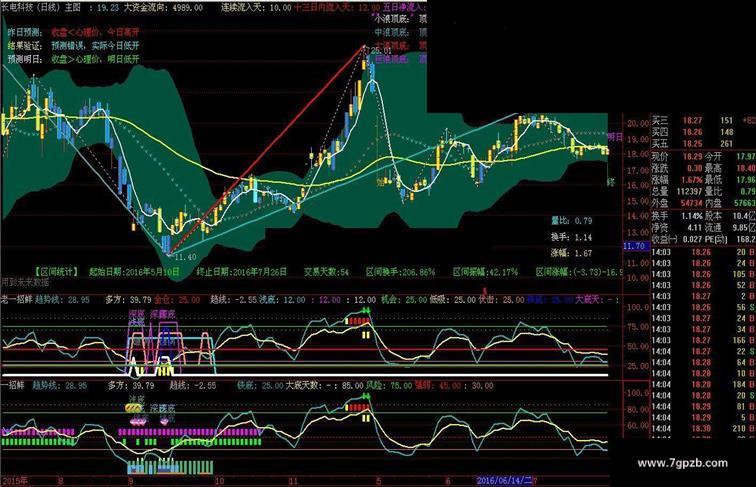The height and width of the screenshot is (487, 756).
Task: Select the 昨日预测 forecast line
Action: pos(73,32)
